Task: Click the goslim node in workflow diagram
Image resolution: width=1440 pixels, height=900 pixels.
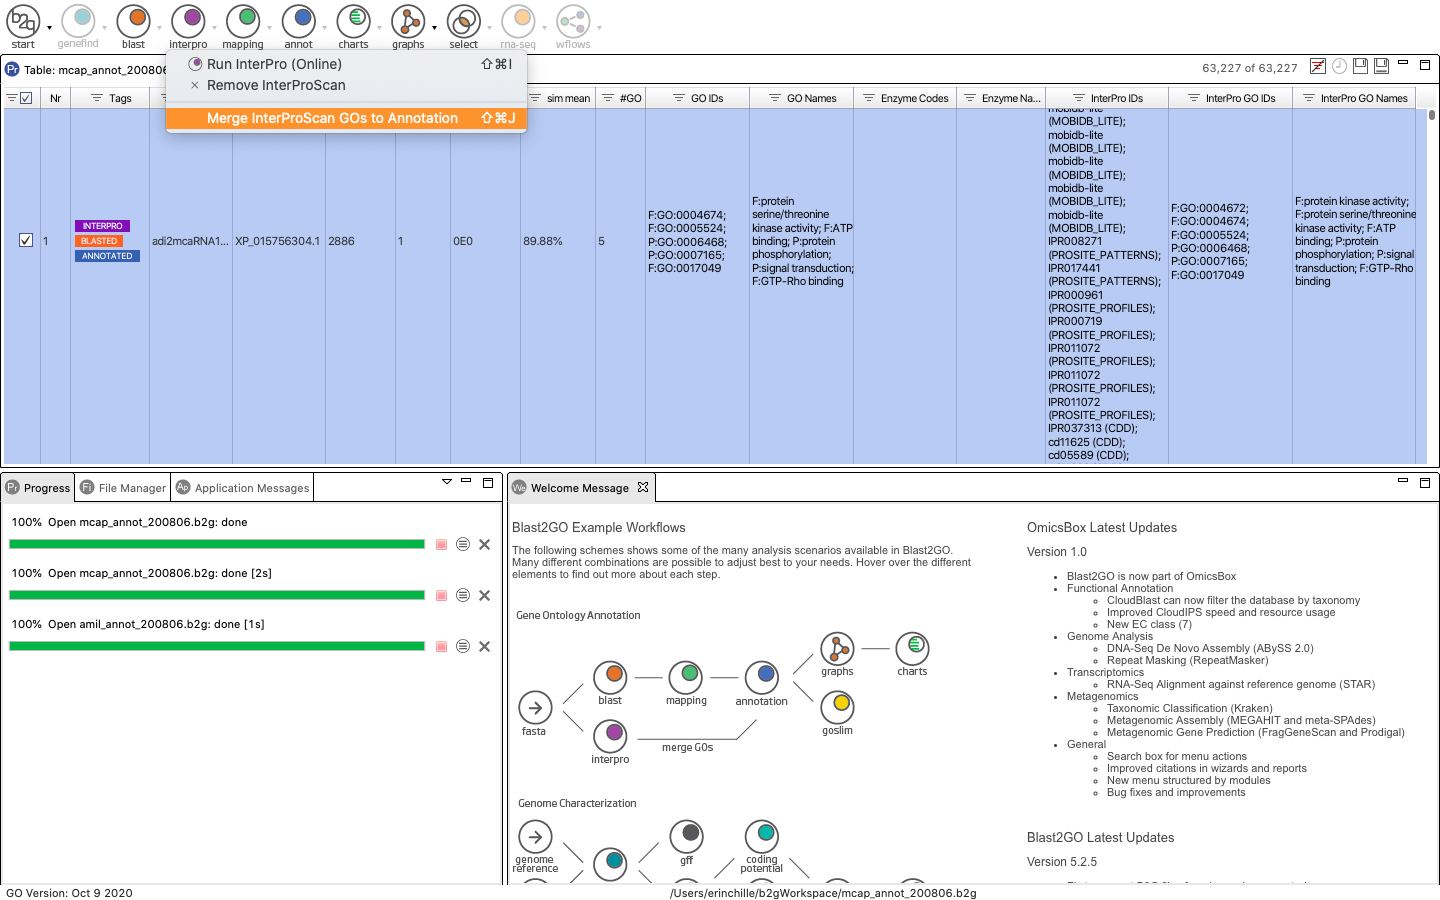Action: tap(837, 707)
